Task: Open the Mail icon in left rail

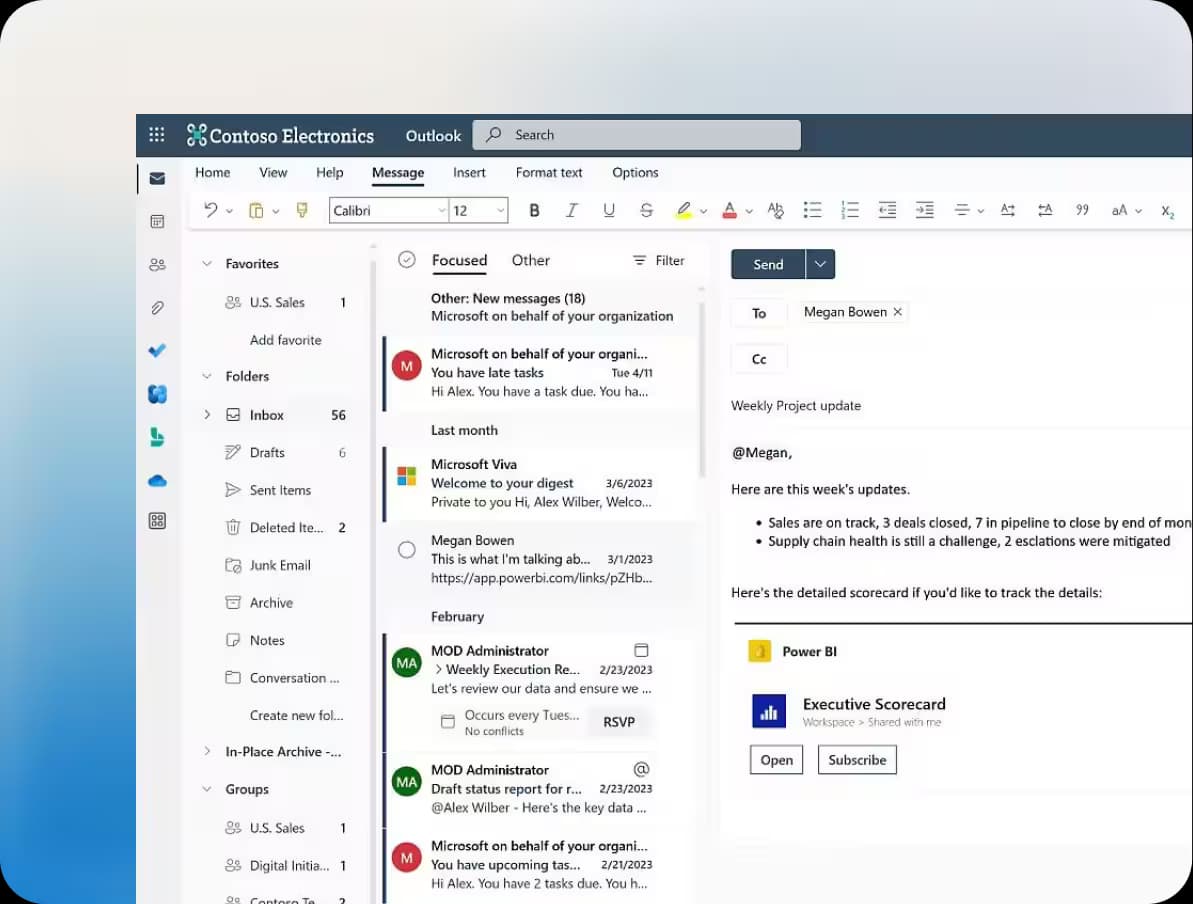Action: [x=157, y=178]
